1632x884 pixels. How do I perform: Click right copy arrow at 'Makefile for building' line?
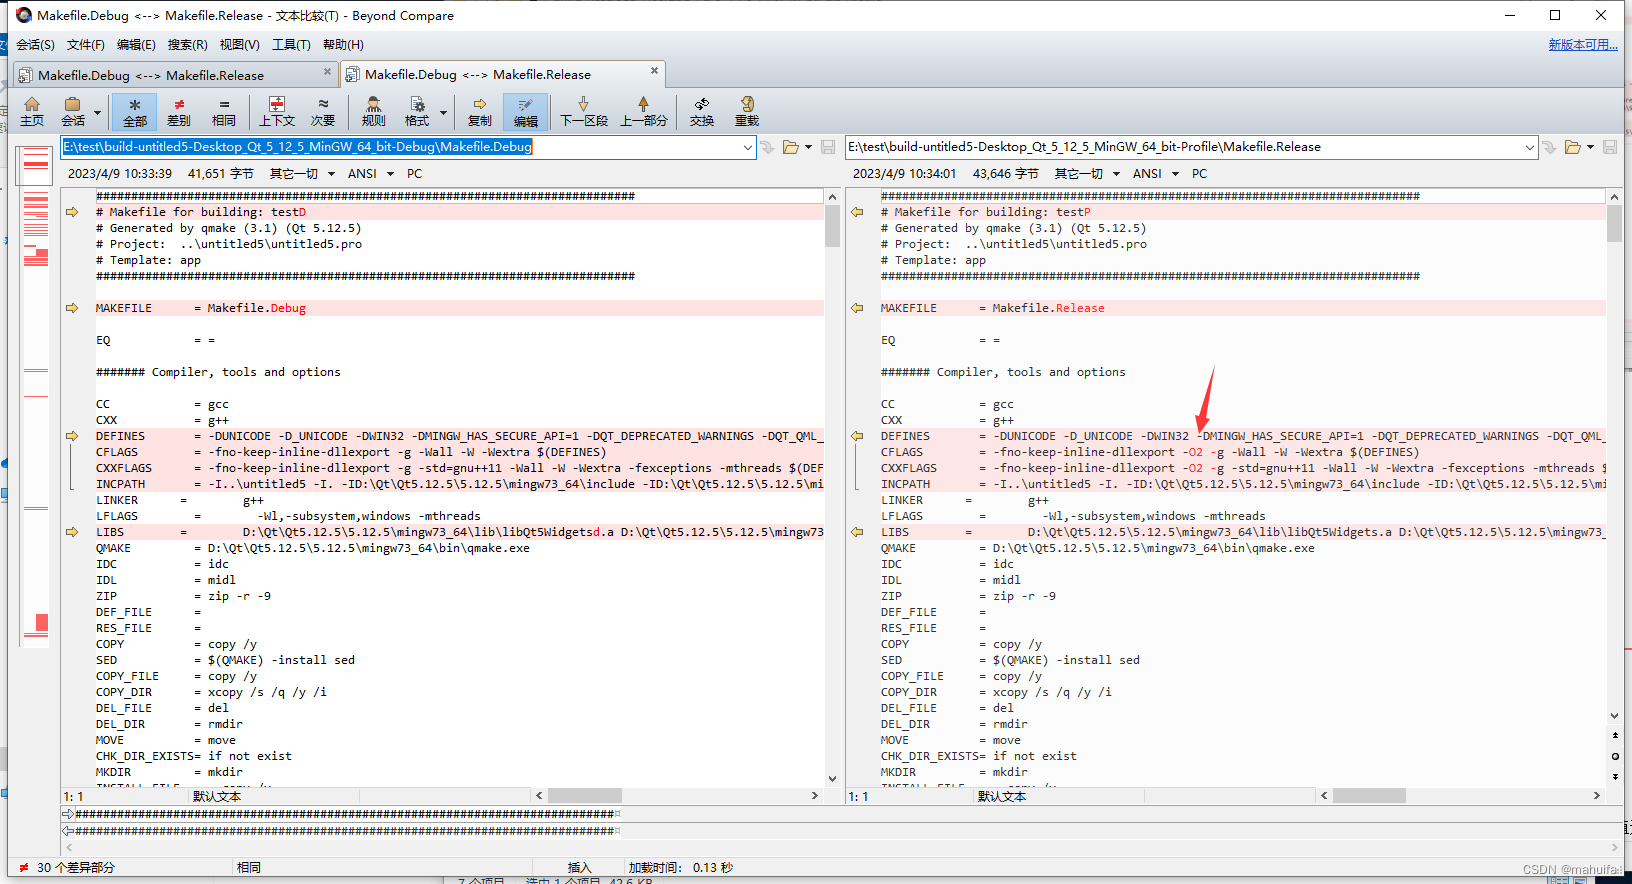[x=857, y=212]
